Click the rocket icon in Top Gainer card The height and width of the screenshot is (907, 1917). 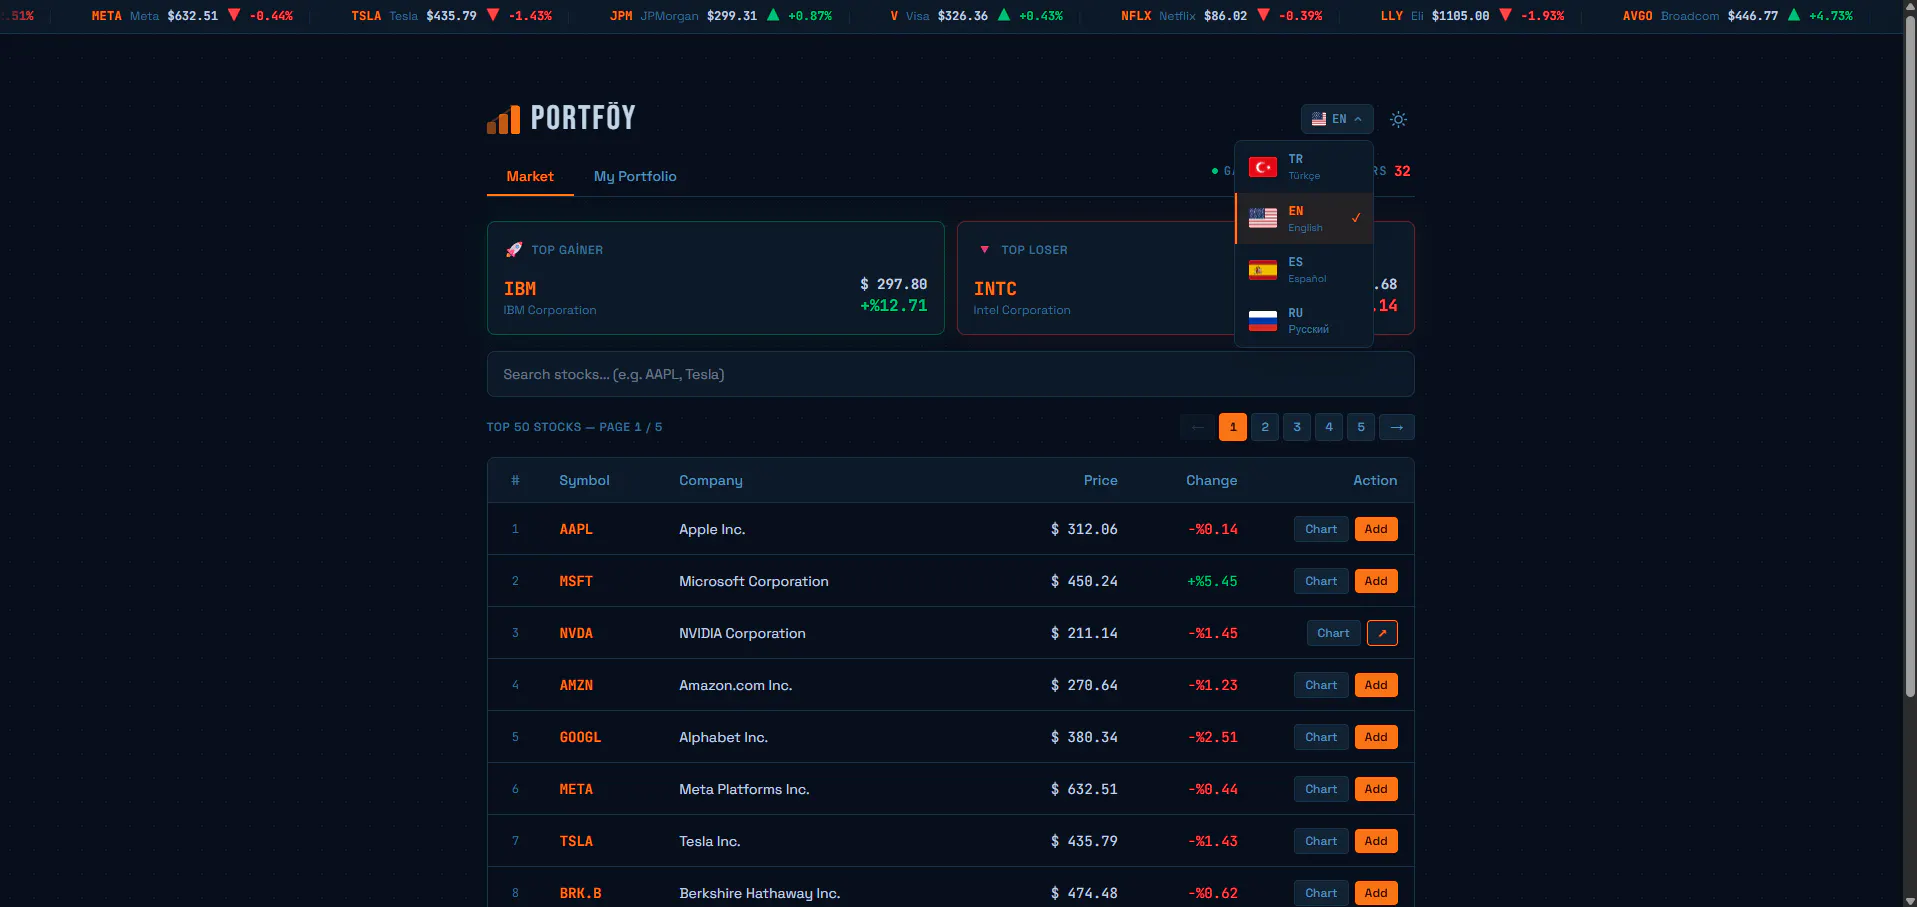point(514,249)
